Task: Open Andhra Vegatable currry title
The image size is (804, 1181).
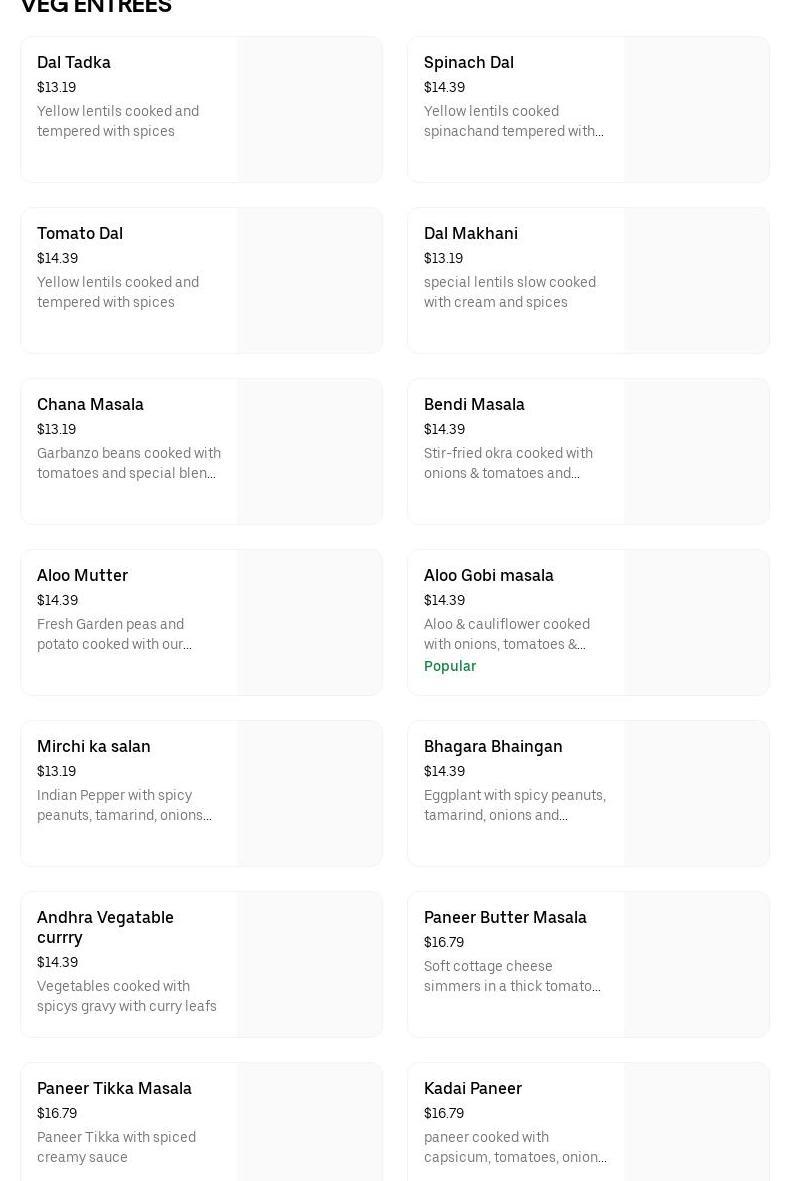Action: [105, 927]
